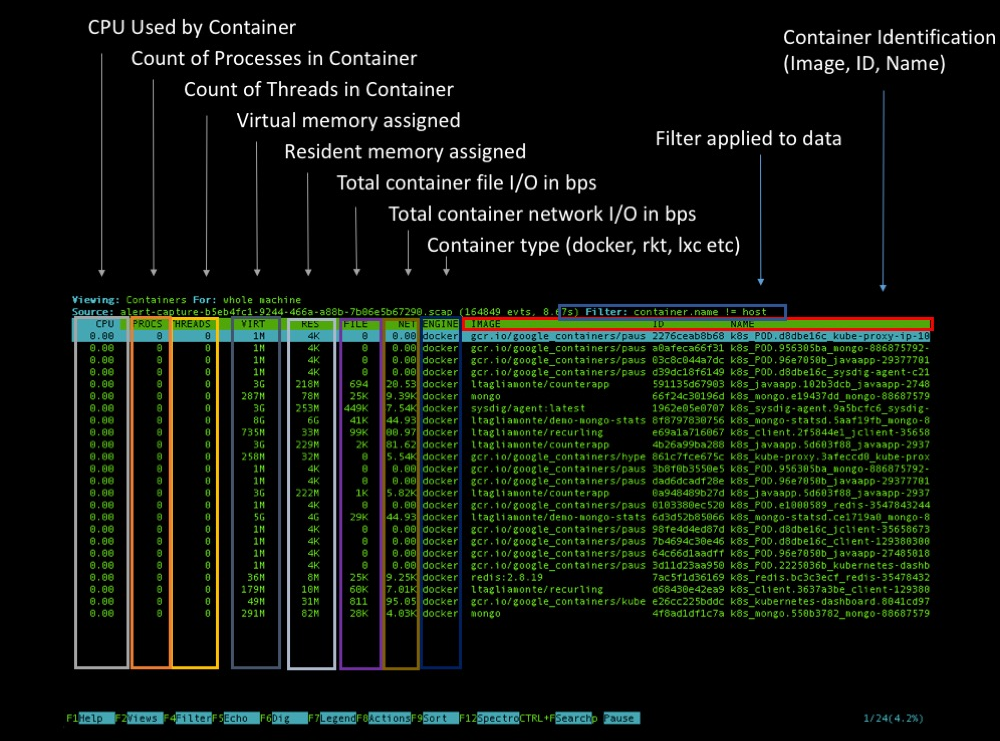Sort by the NET column header
This screenshot has height=741, width=1000.
(404, 324)
